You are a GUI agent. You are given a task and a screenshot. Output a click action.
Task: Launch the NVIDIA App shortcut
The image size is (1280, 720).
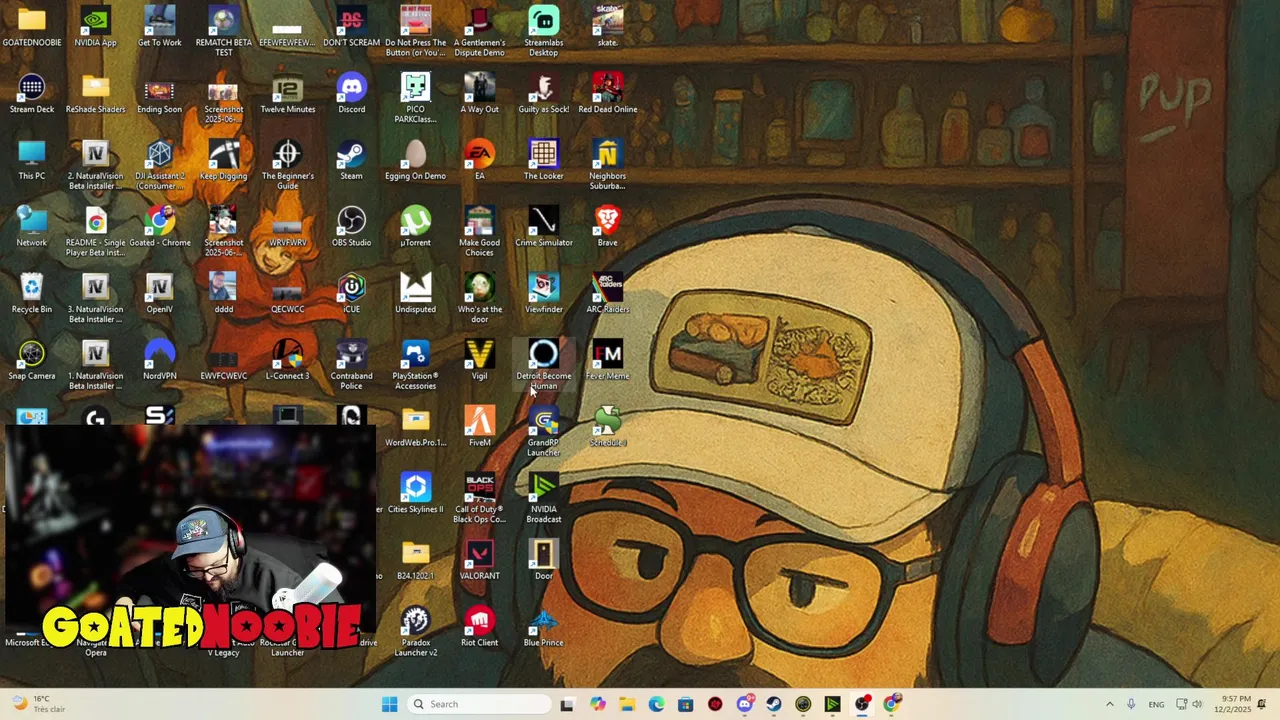pos(95,27)
